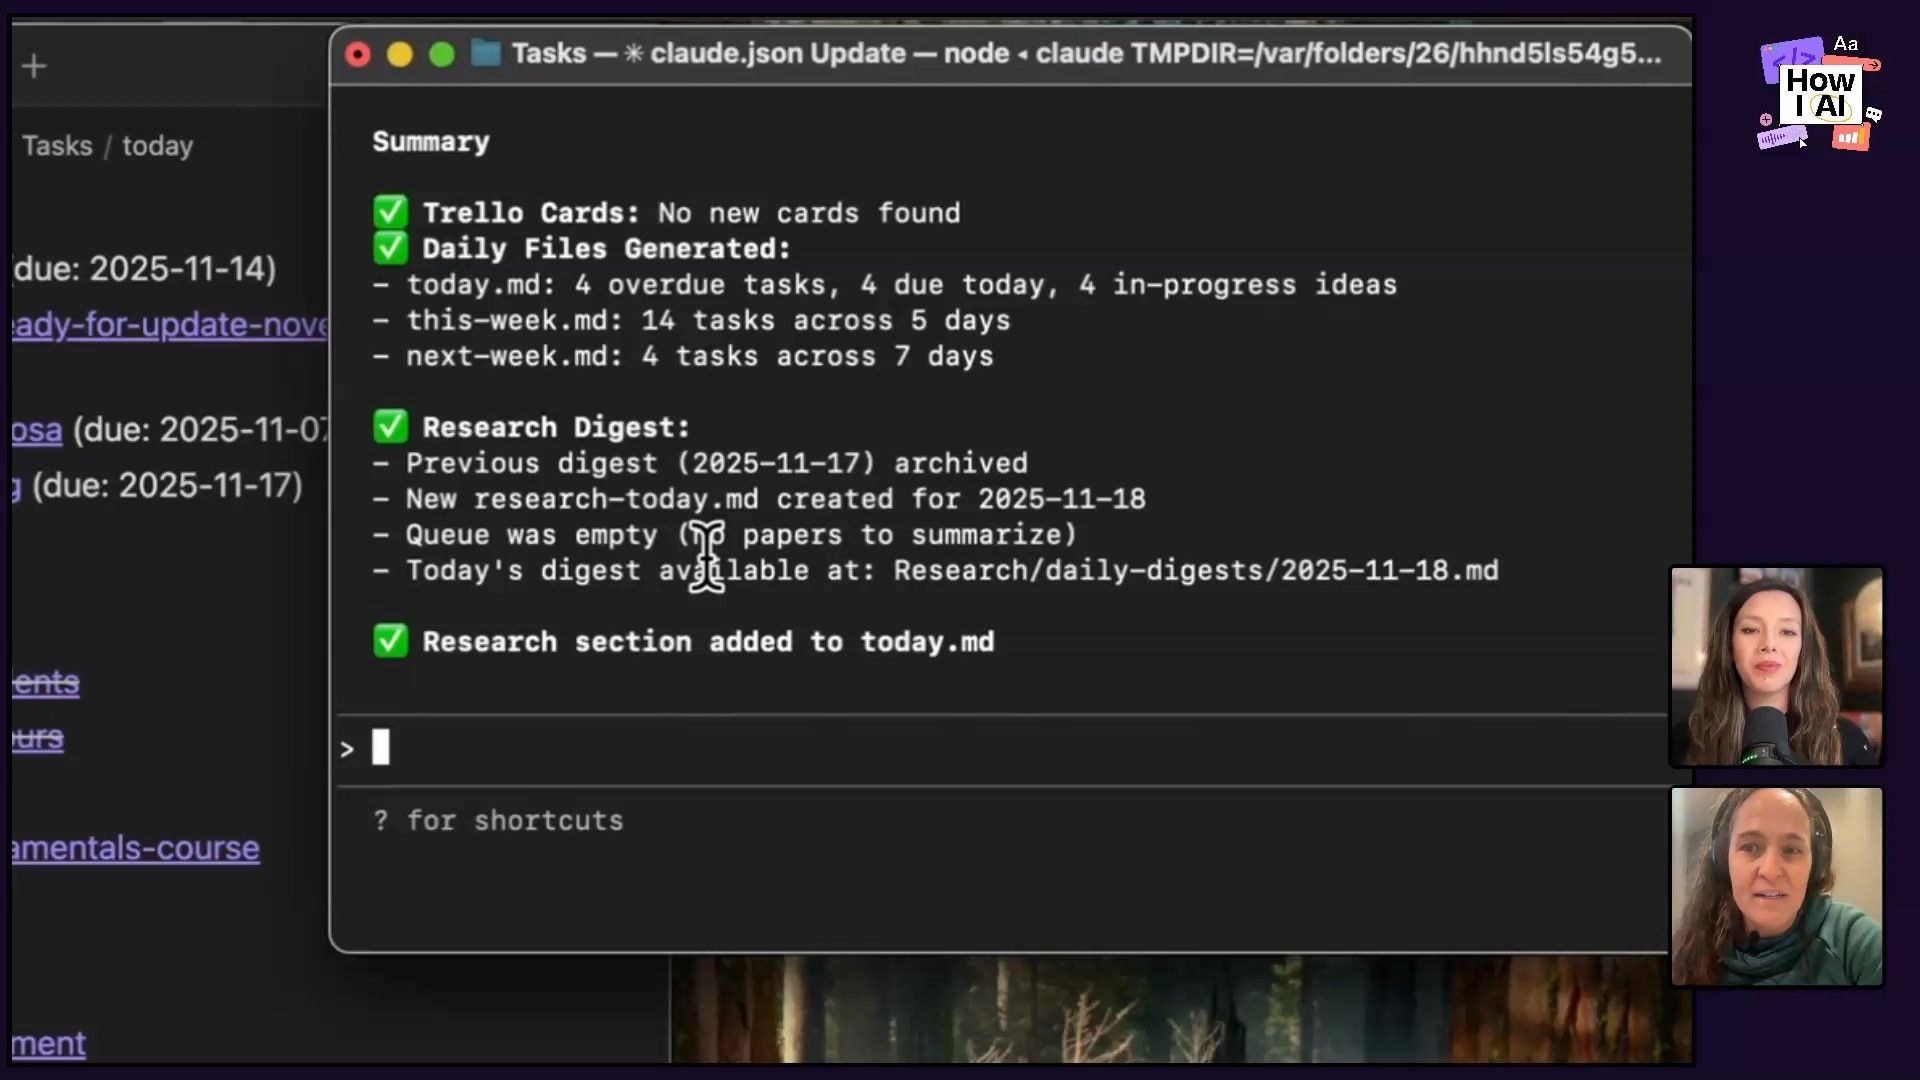
Task: Open the link ending in ment
Action: tap(49, 1044)
